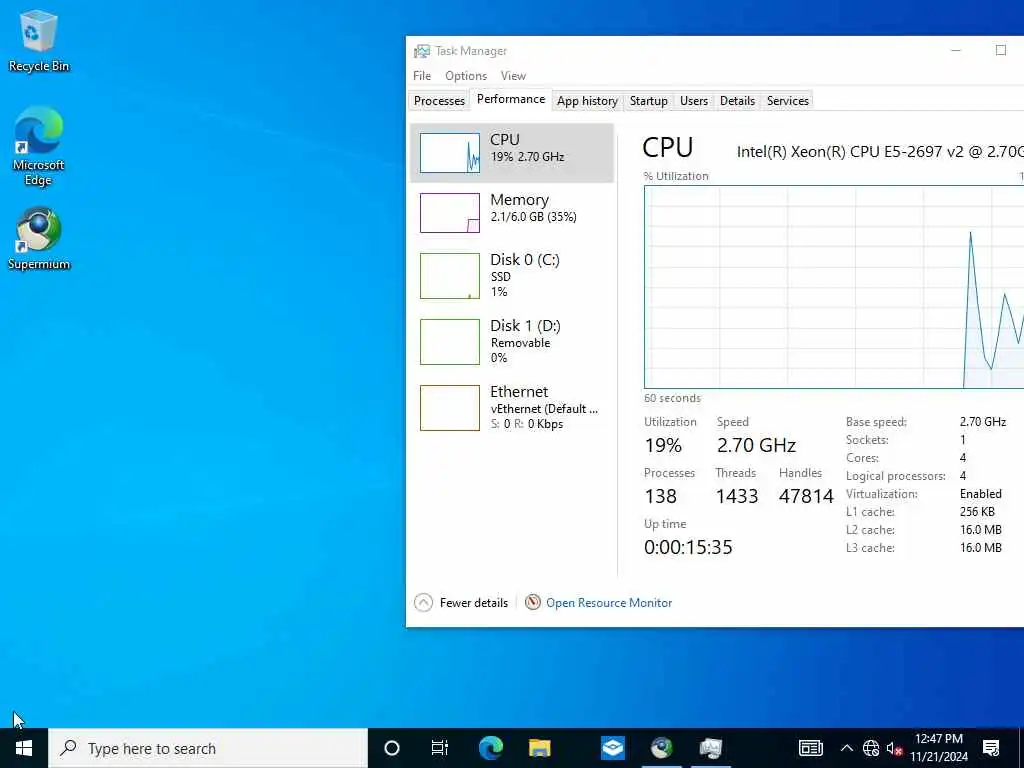Select the Performance tab

pos(511,99)
